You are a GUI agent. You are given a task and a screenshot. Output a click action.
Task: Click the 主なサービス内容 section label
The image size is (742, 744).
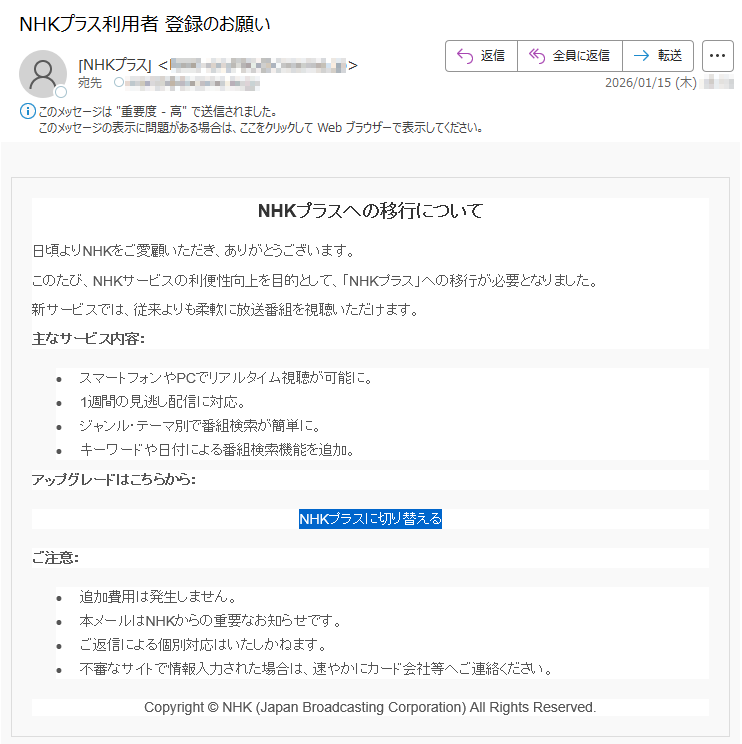click(89, 339)
